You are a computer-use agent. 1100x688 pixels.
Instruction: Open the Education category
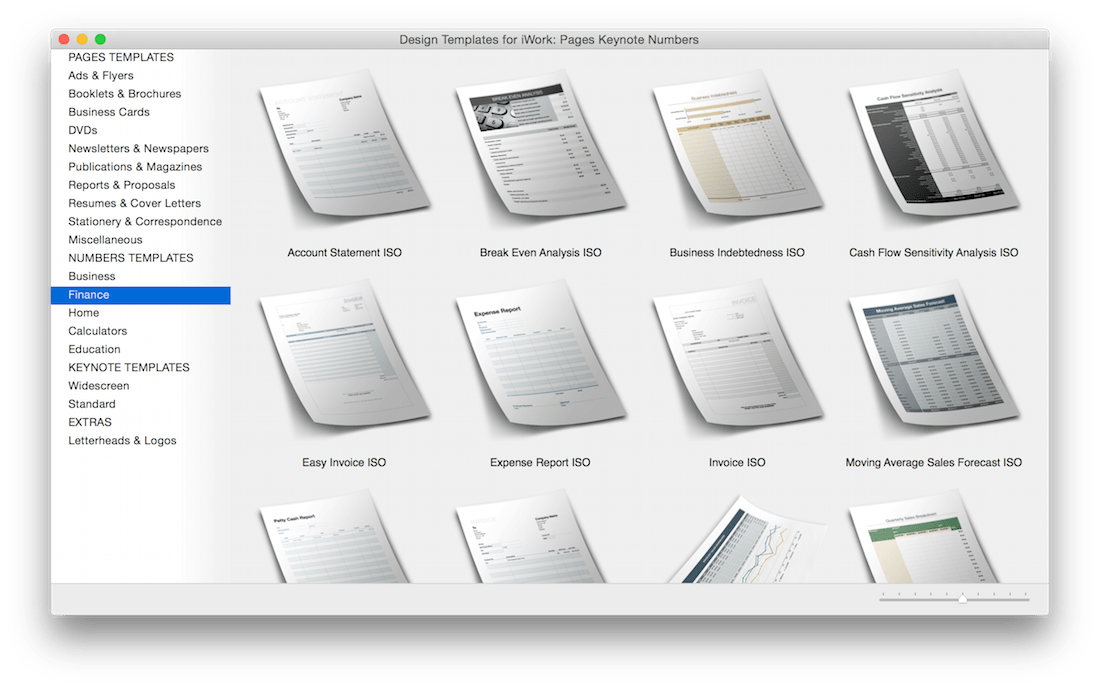click(x=94, y=349)
